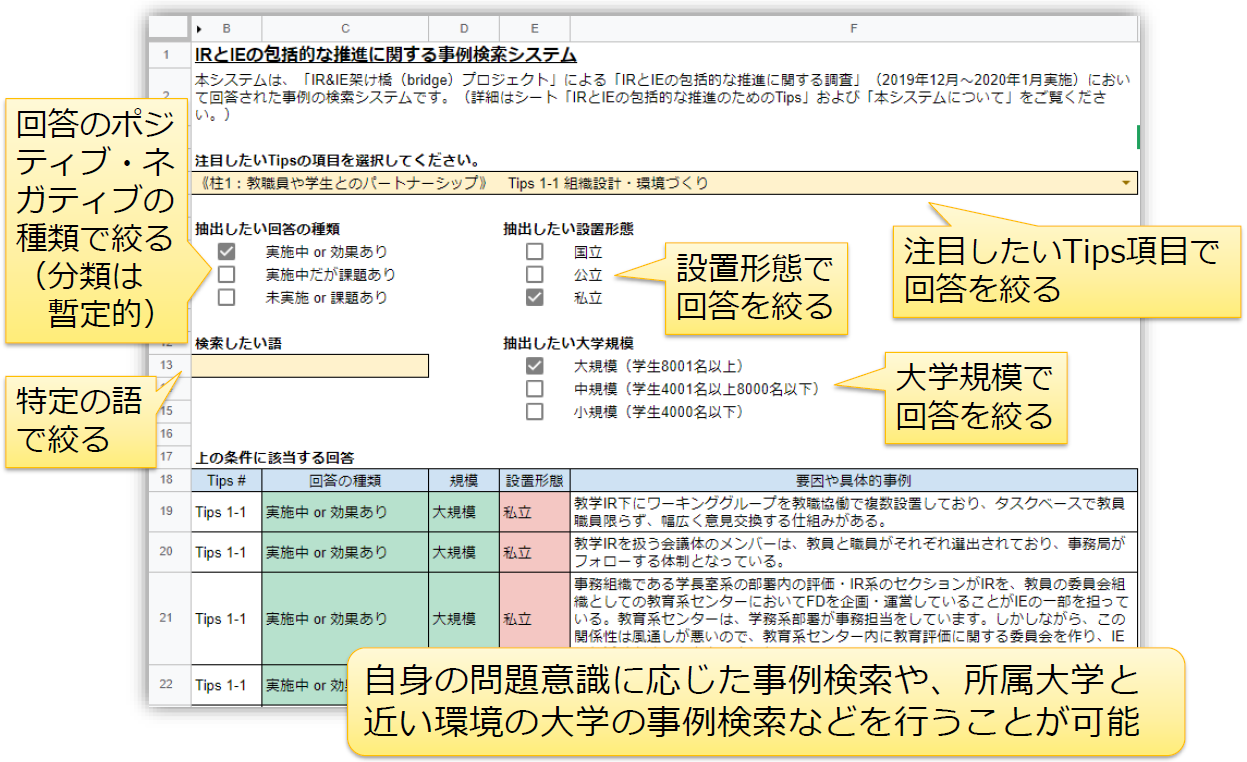Viewport: 1247px width, 762px height.
Task: Click 私立 cell in row 19
Action: click(534, 513)
